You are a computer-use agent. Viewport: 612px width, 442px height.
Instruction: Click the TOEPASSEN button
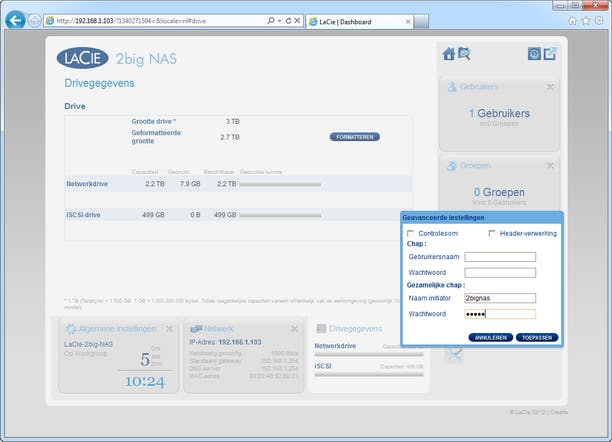tap(537, 338)
